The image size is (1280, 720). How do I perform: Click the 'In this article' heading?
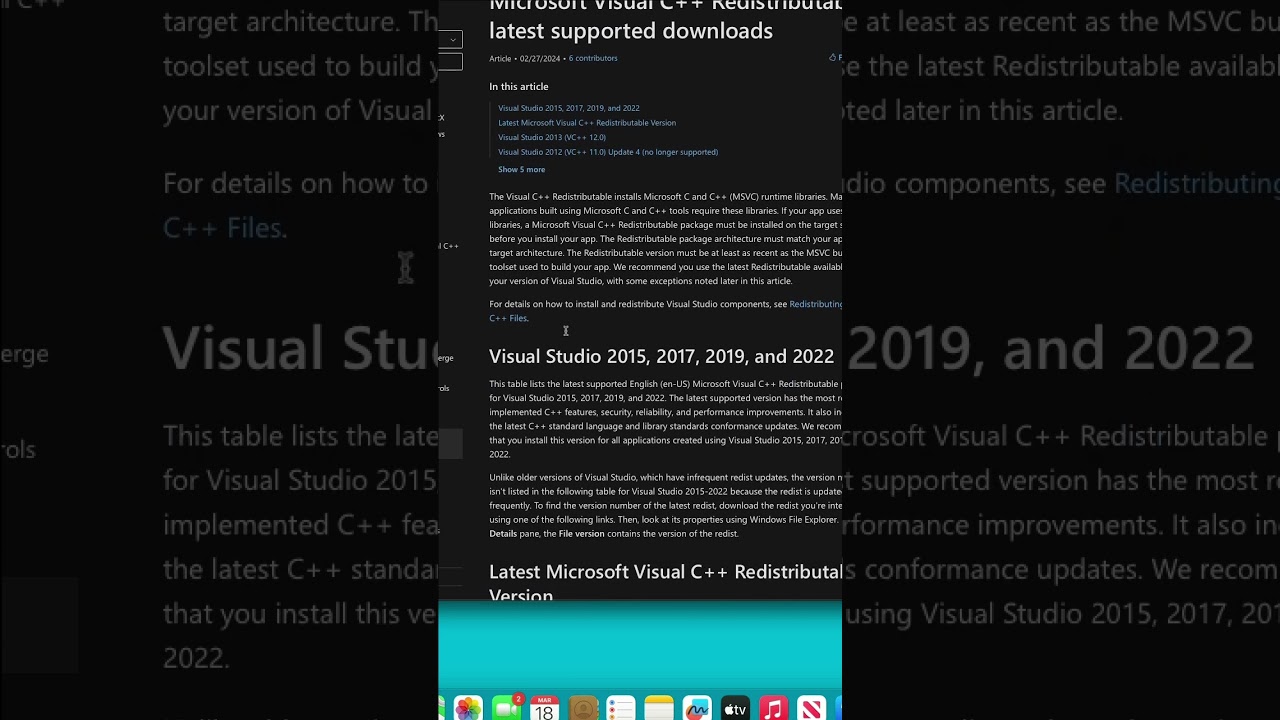click(x=519, y=87)
